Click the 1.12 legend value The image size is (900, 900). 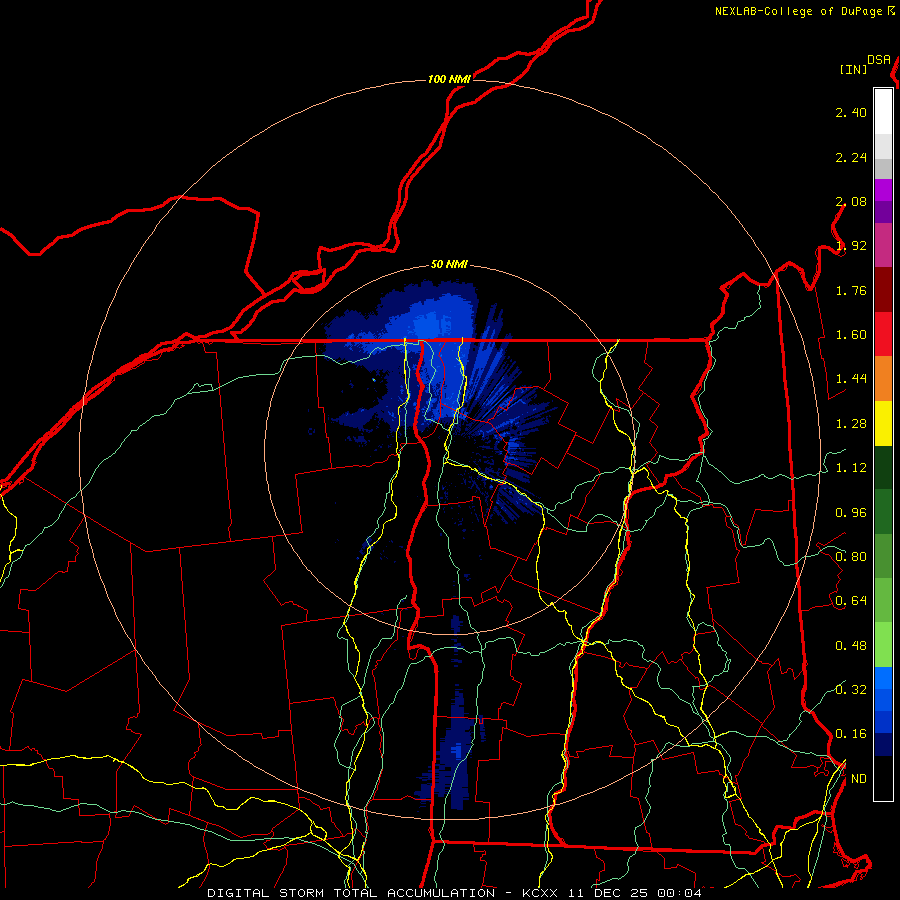pyautogui.click(x=851, y=468)
